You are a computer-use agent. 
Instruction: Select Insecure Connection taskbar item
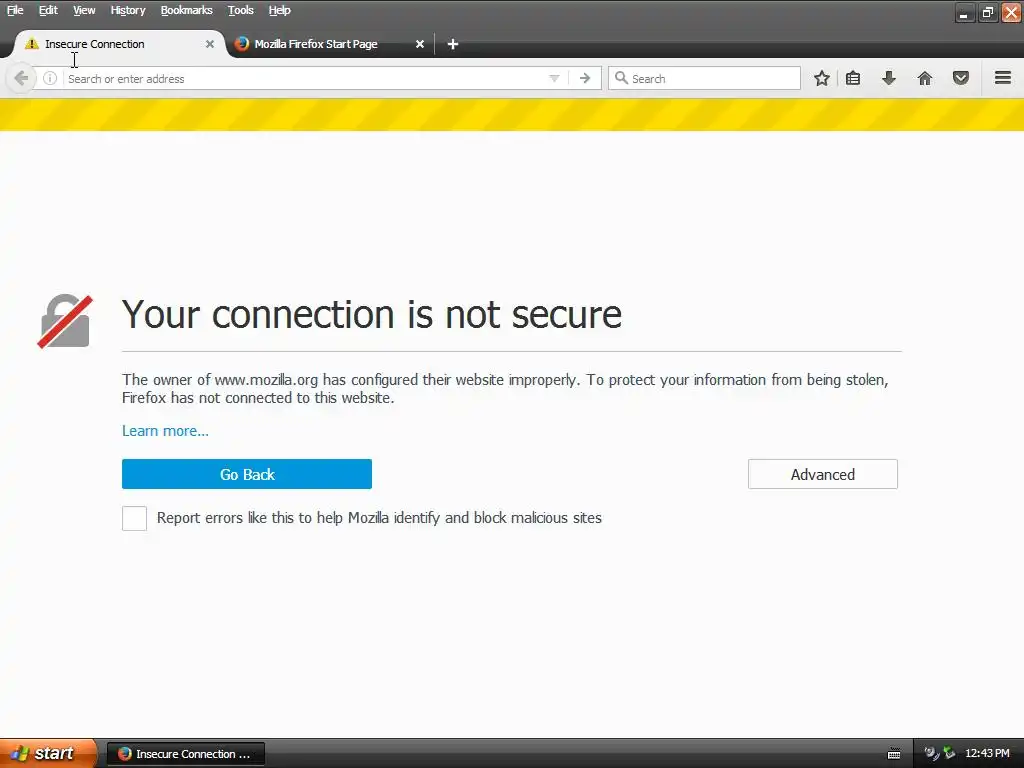point(185,754)
